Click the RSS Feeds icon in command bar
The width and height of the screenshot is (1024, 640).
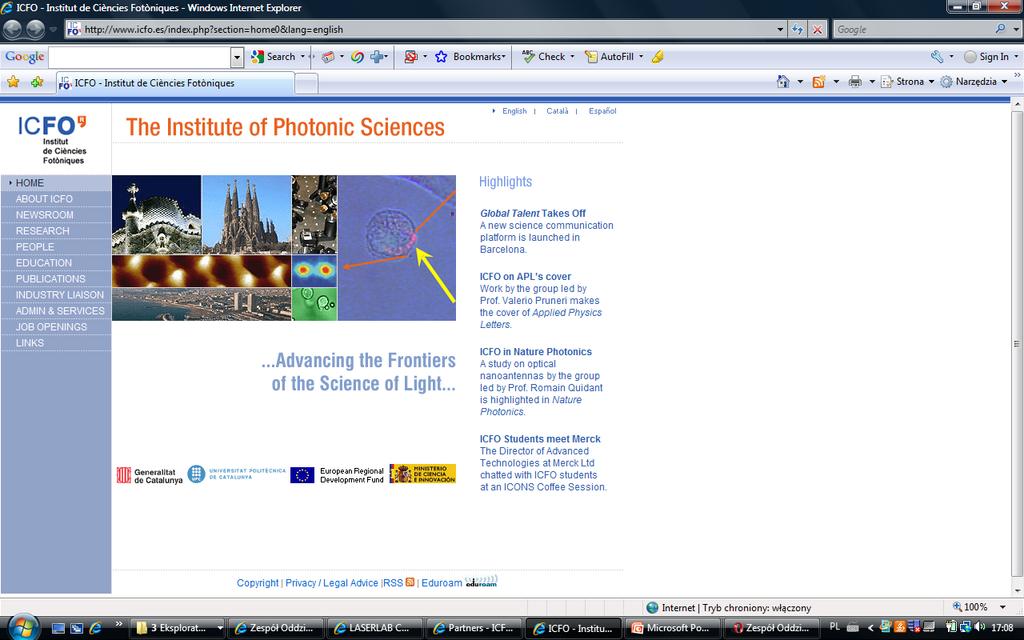tap(818, 82)
